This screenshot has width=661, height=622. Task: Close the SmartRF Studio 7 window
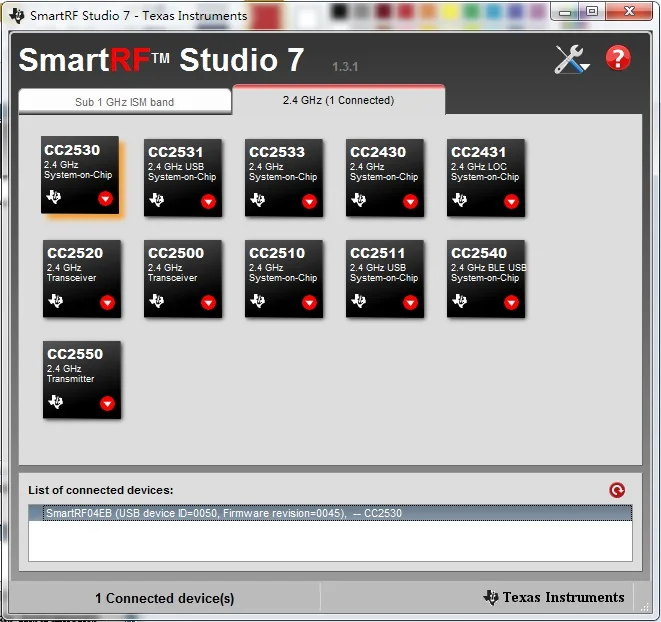(629, 12)
